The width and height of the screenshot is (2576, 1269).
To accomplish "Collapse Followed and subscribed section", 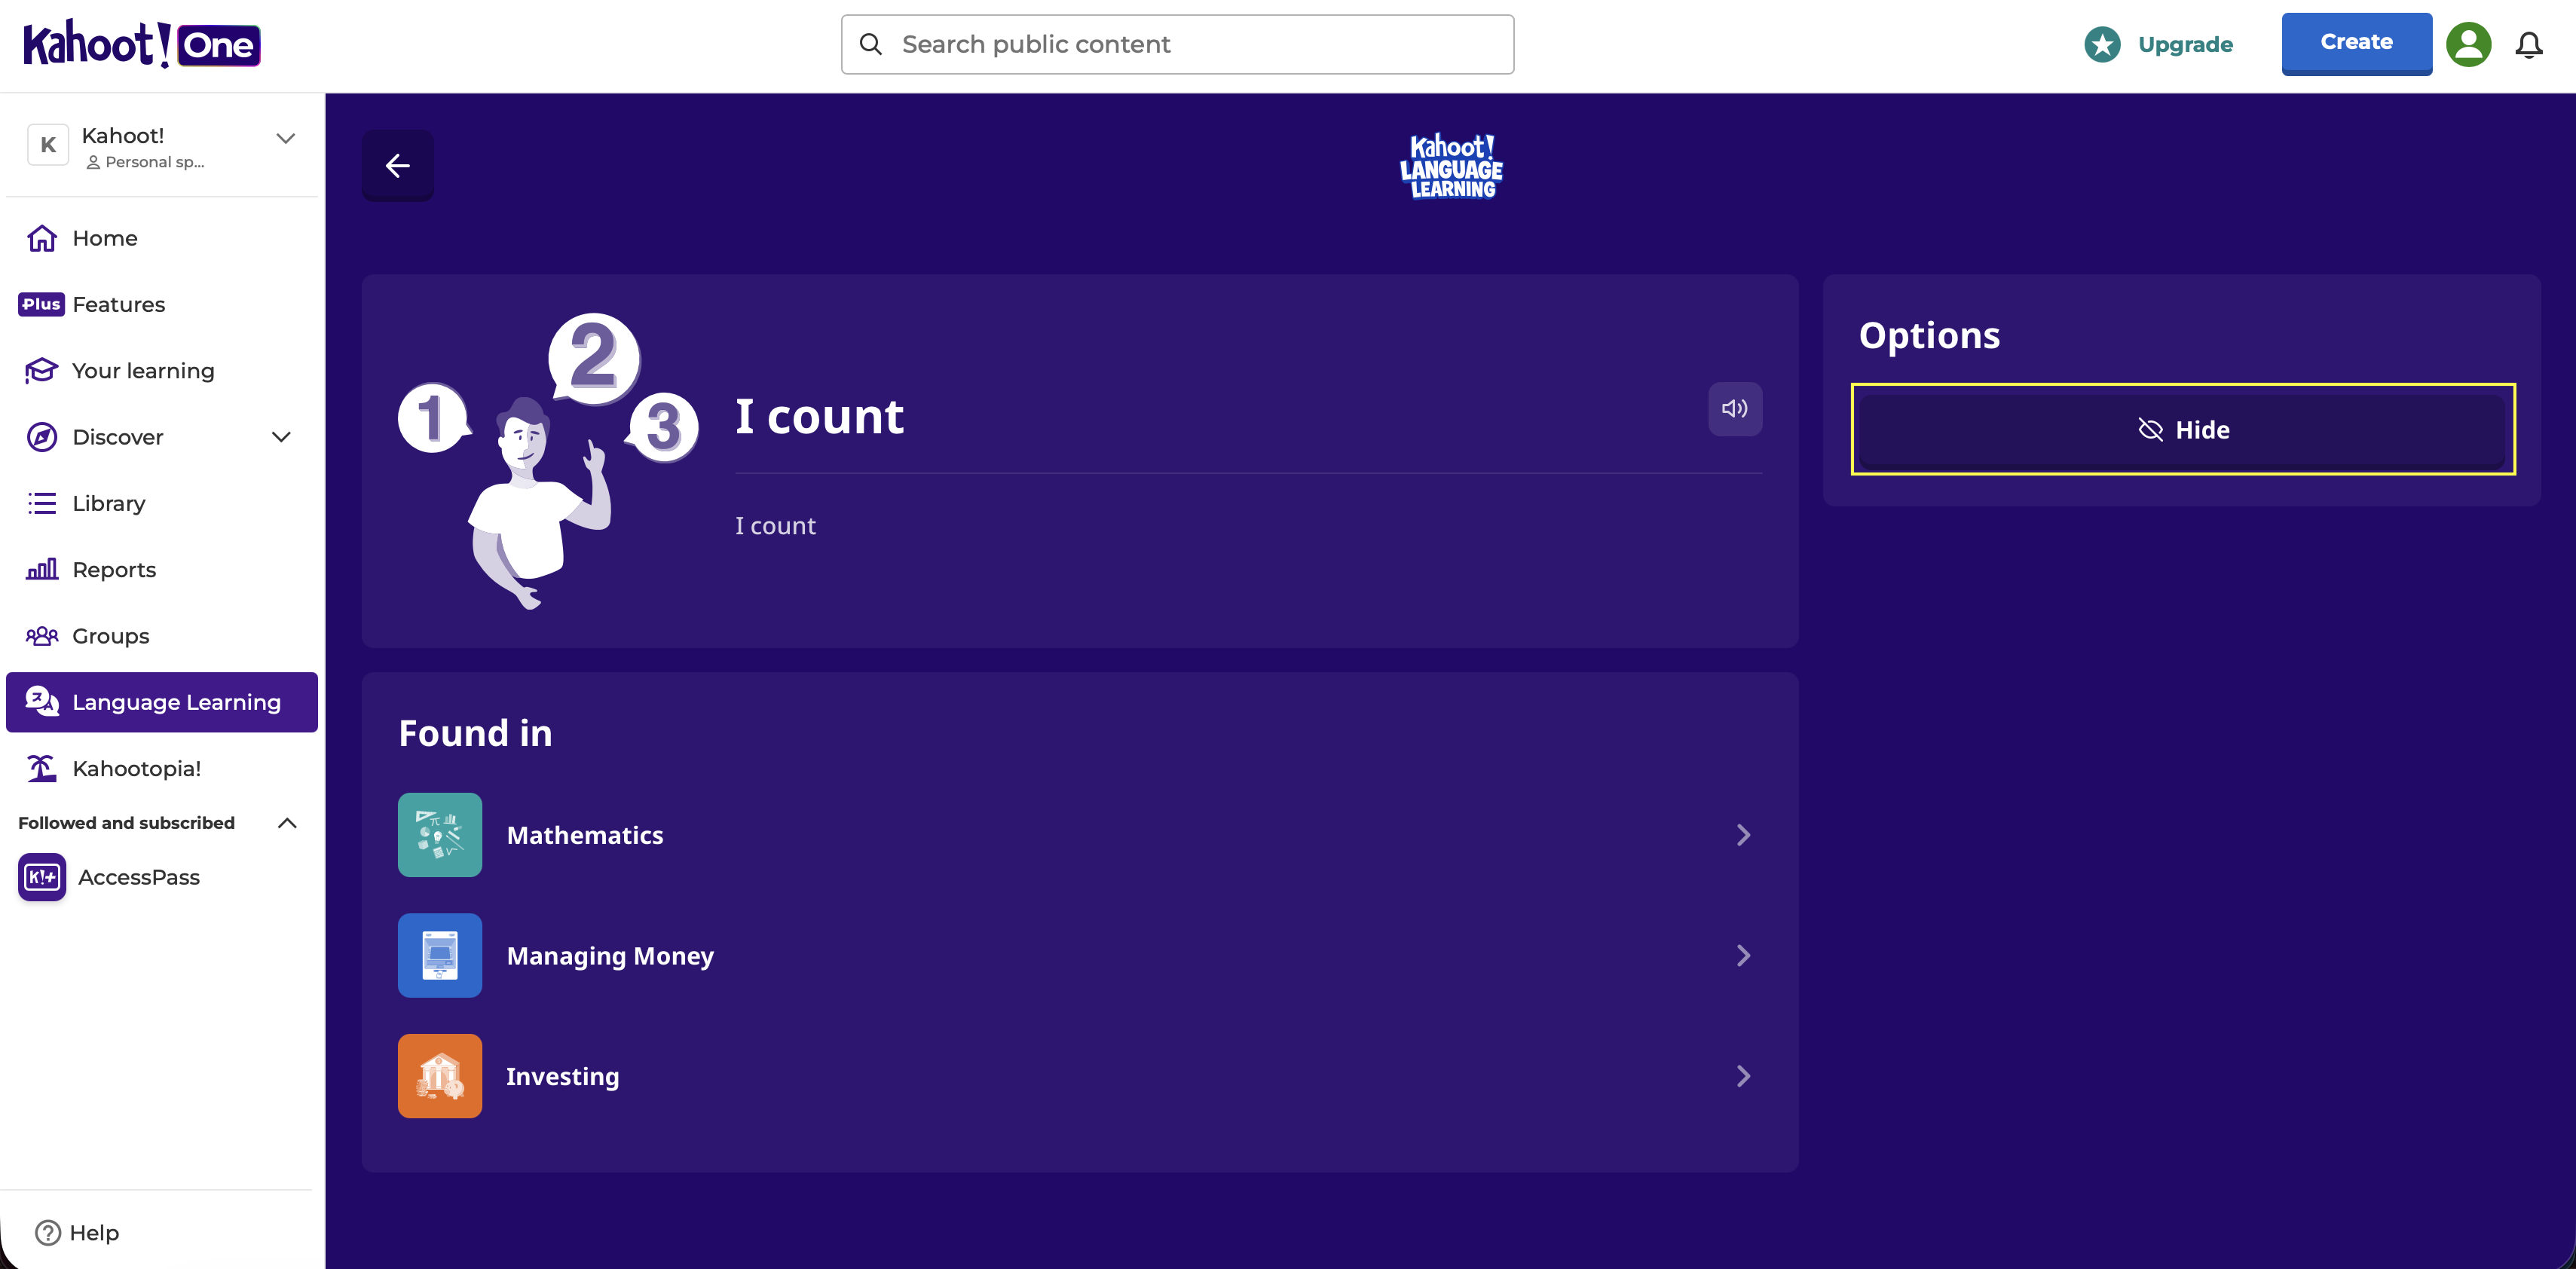I will click(x=287, y=823).
